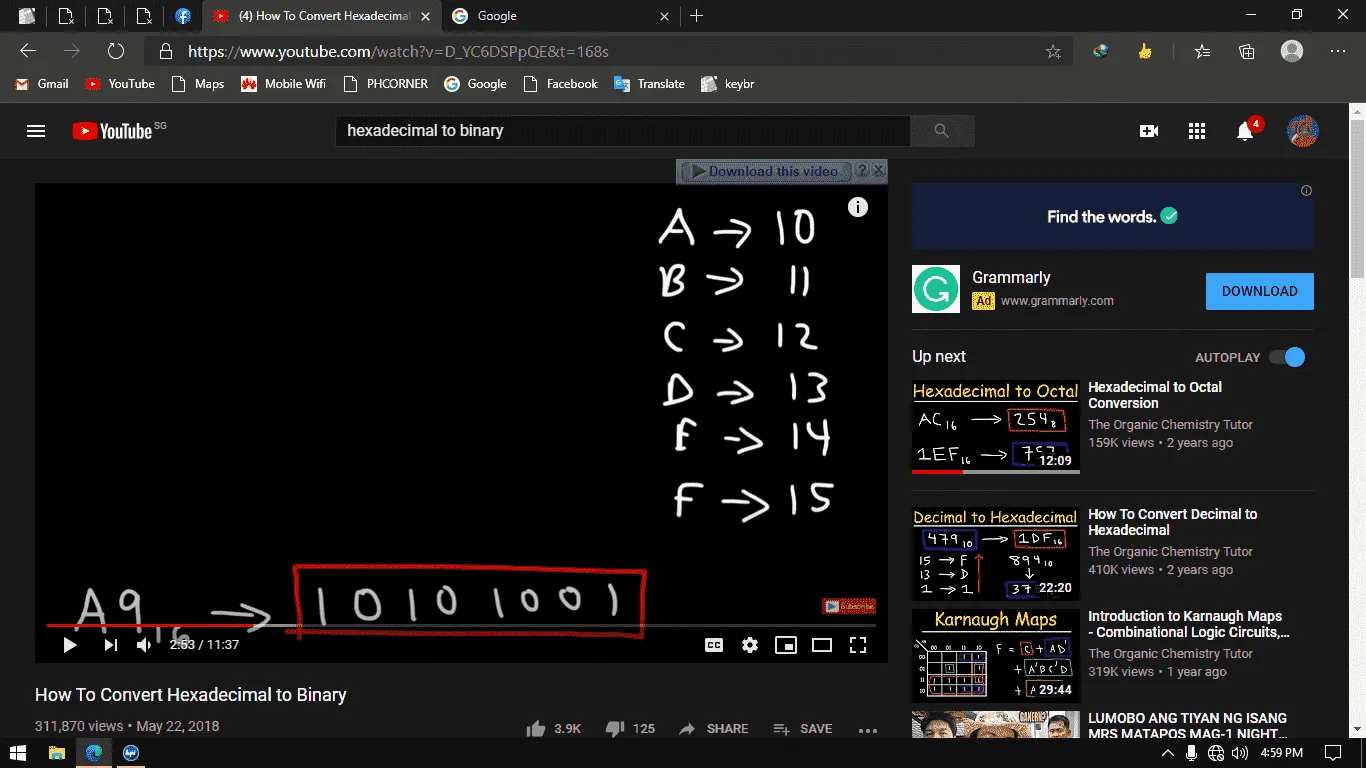Click in the YouTube search field
1366x768 pixels.
(x=622, y=131)
